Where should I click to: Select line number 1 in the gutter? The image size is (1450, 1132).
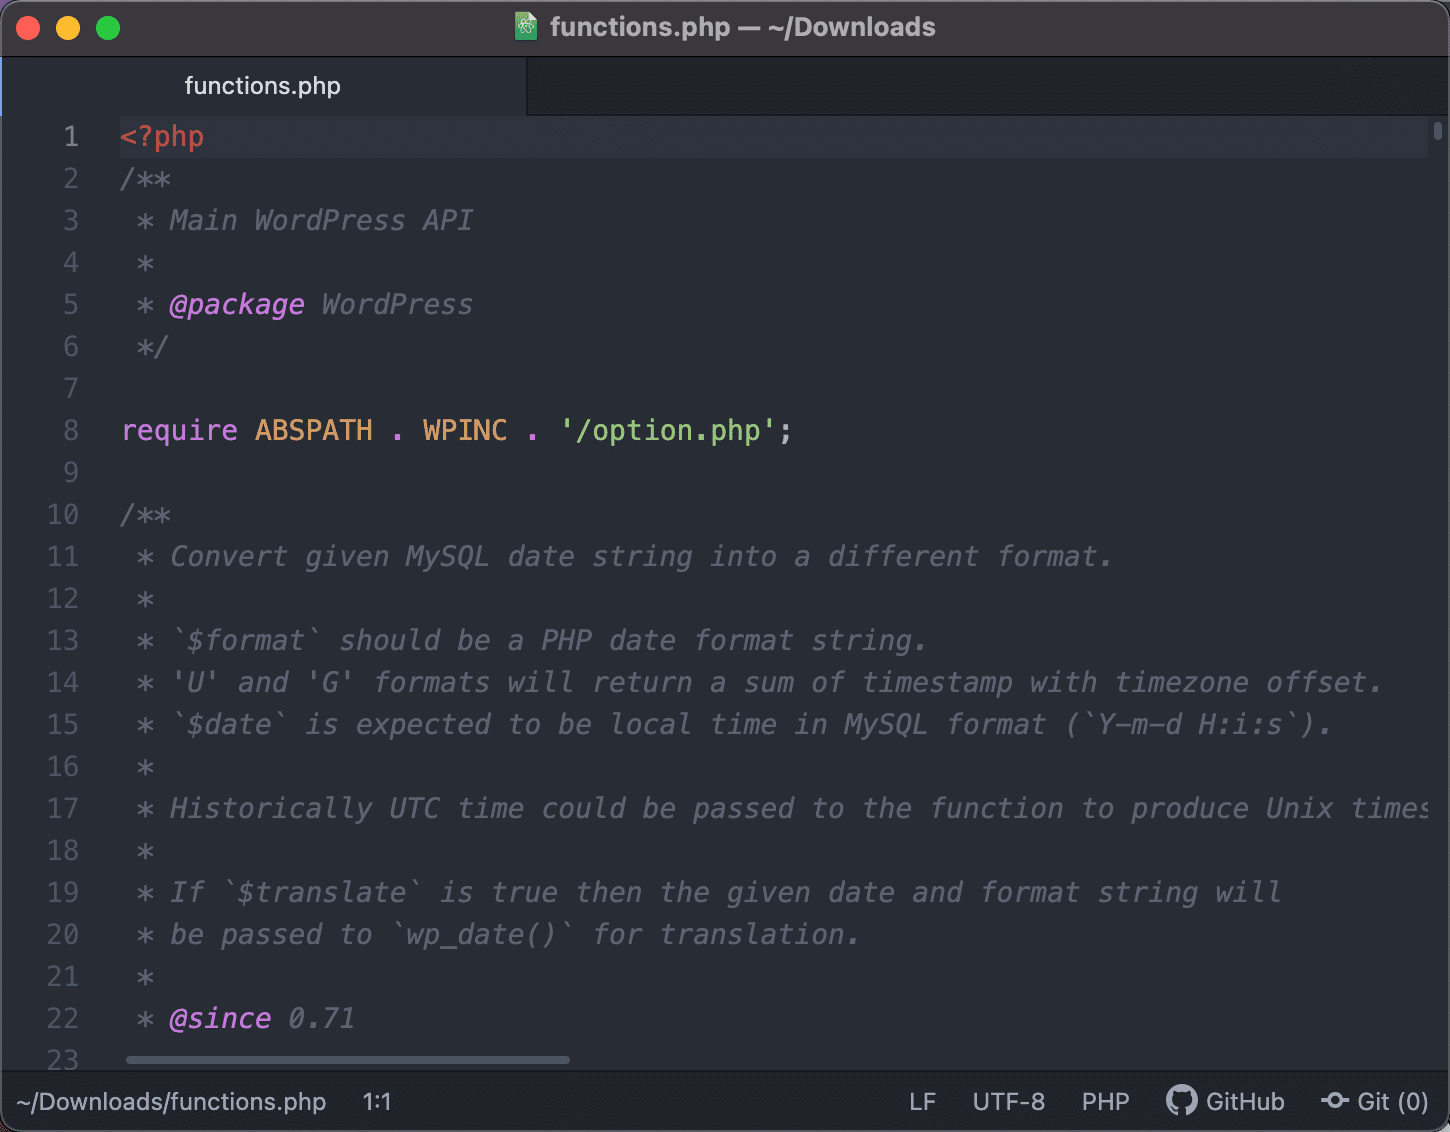coord(70,136)
